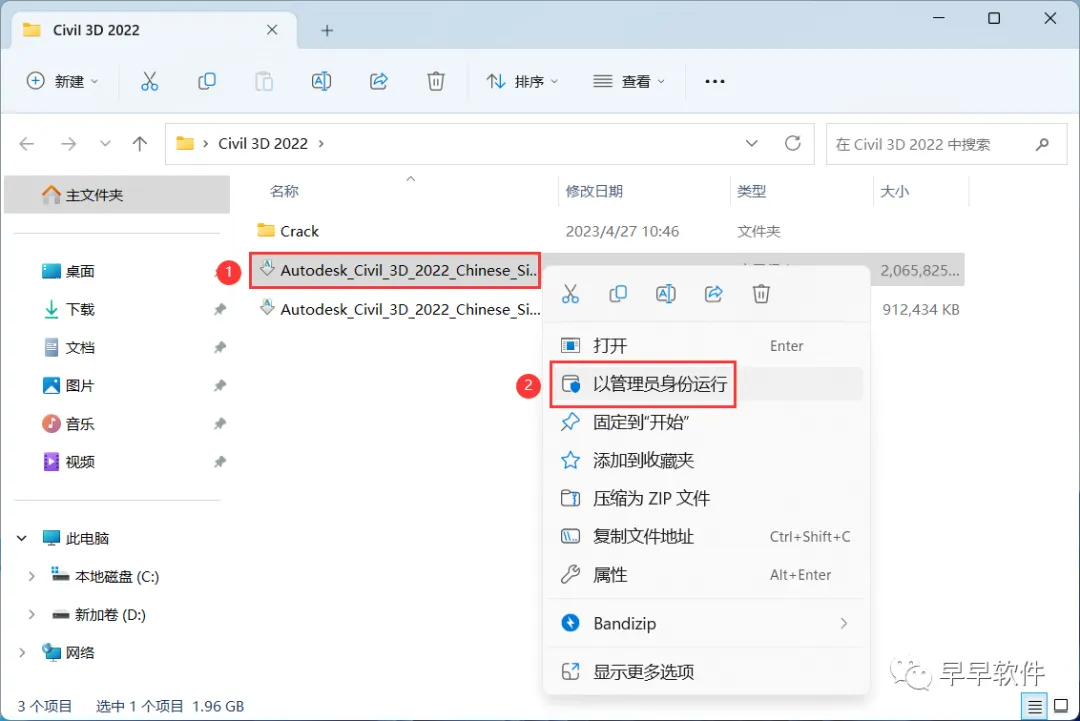Viewport: 1080px width, 721px height.
Task: Choose 复制文件地址 from the context menu
Action: point(706,536)
